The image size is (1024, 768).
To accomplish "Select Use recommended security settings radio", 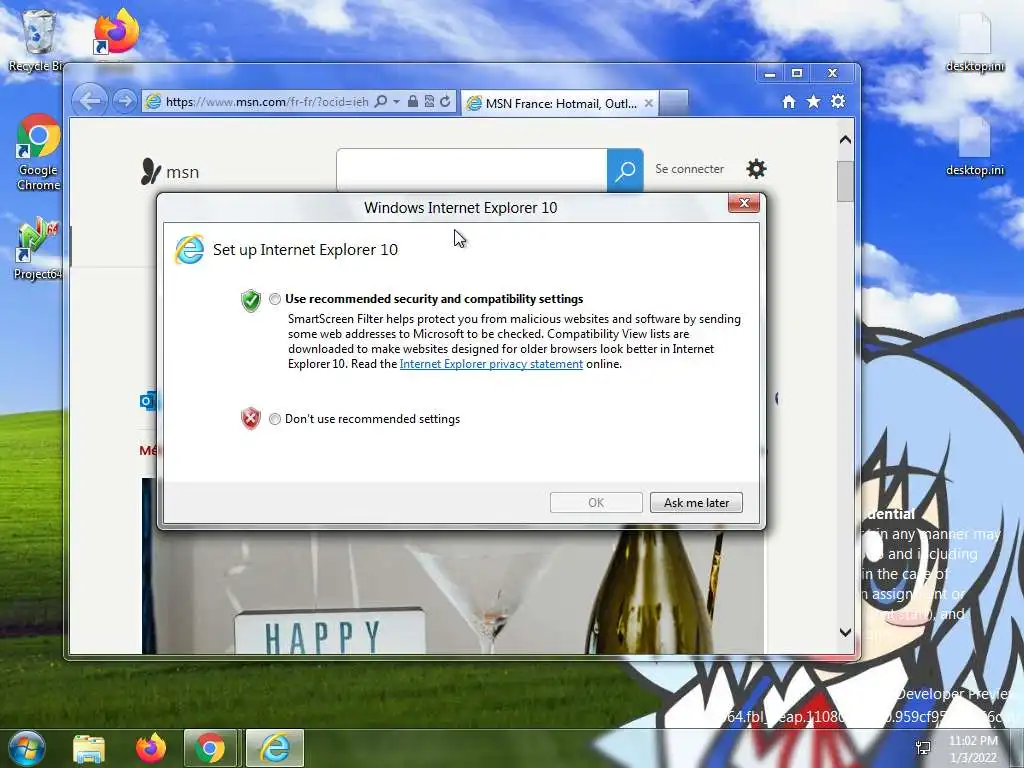I will (275, 299).
